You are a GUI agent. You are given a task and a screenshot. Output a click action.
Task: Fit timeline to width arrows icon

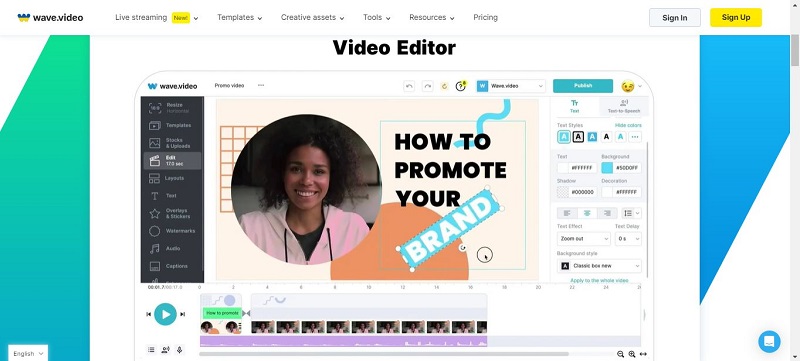pos(643,354)
